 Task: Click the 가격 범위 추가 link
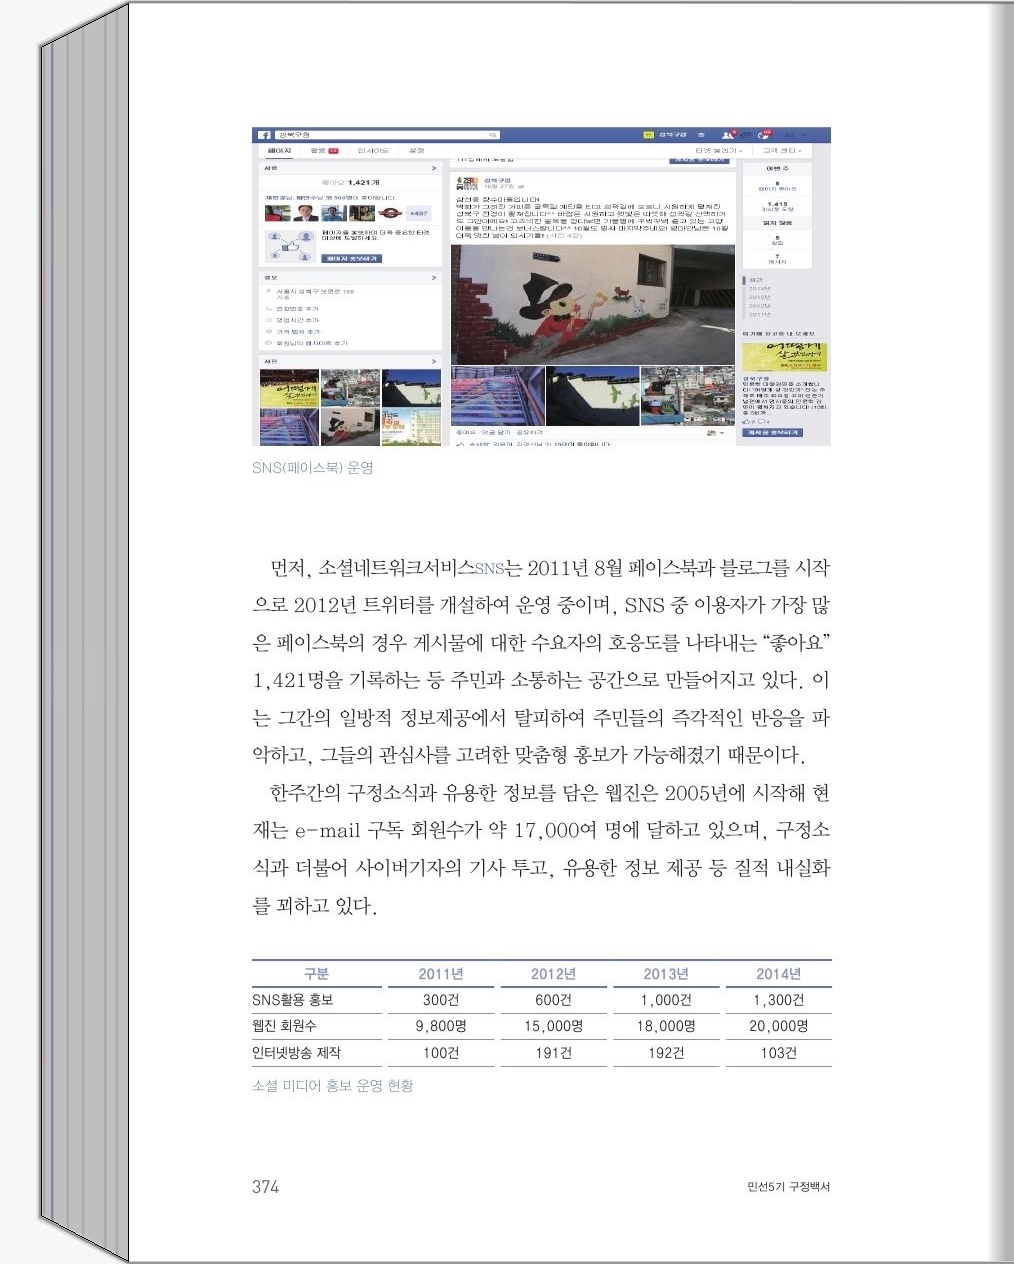(x=298, y=332)
